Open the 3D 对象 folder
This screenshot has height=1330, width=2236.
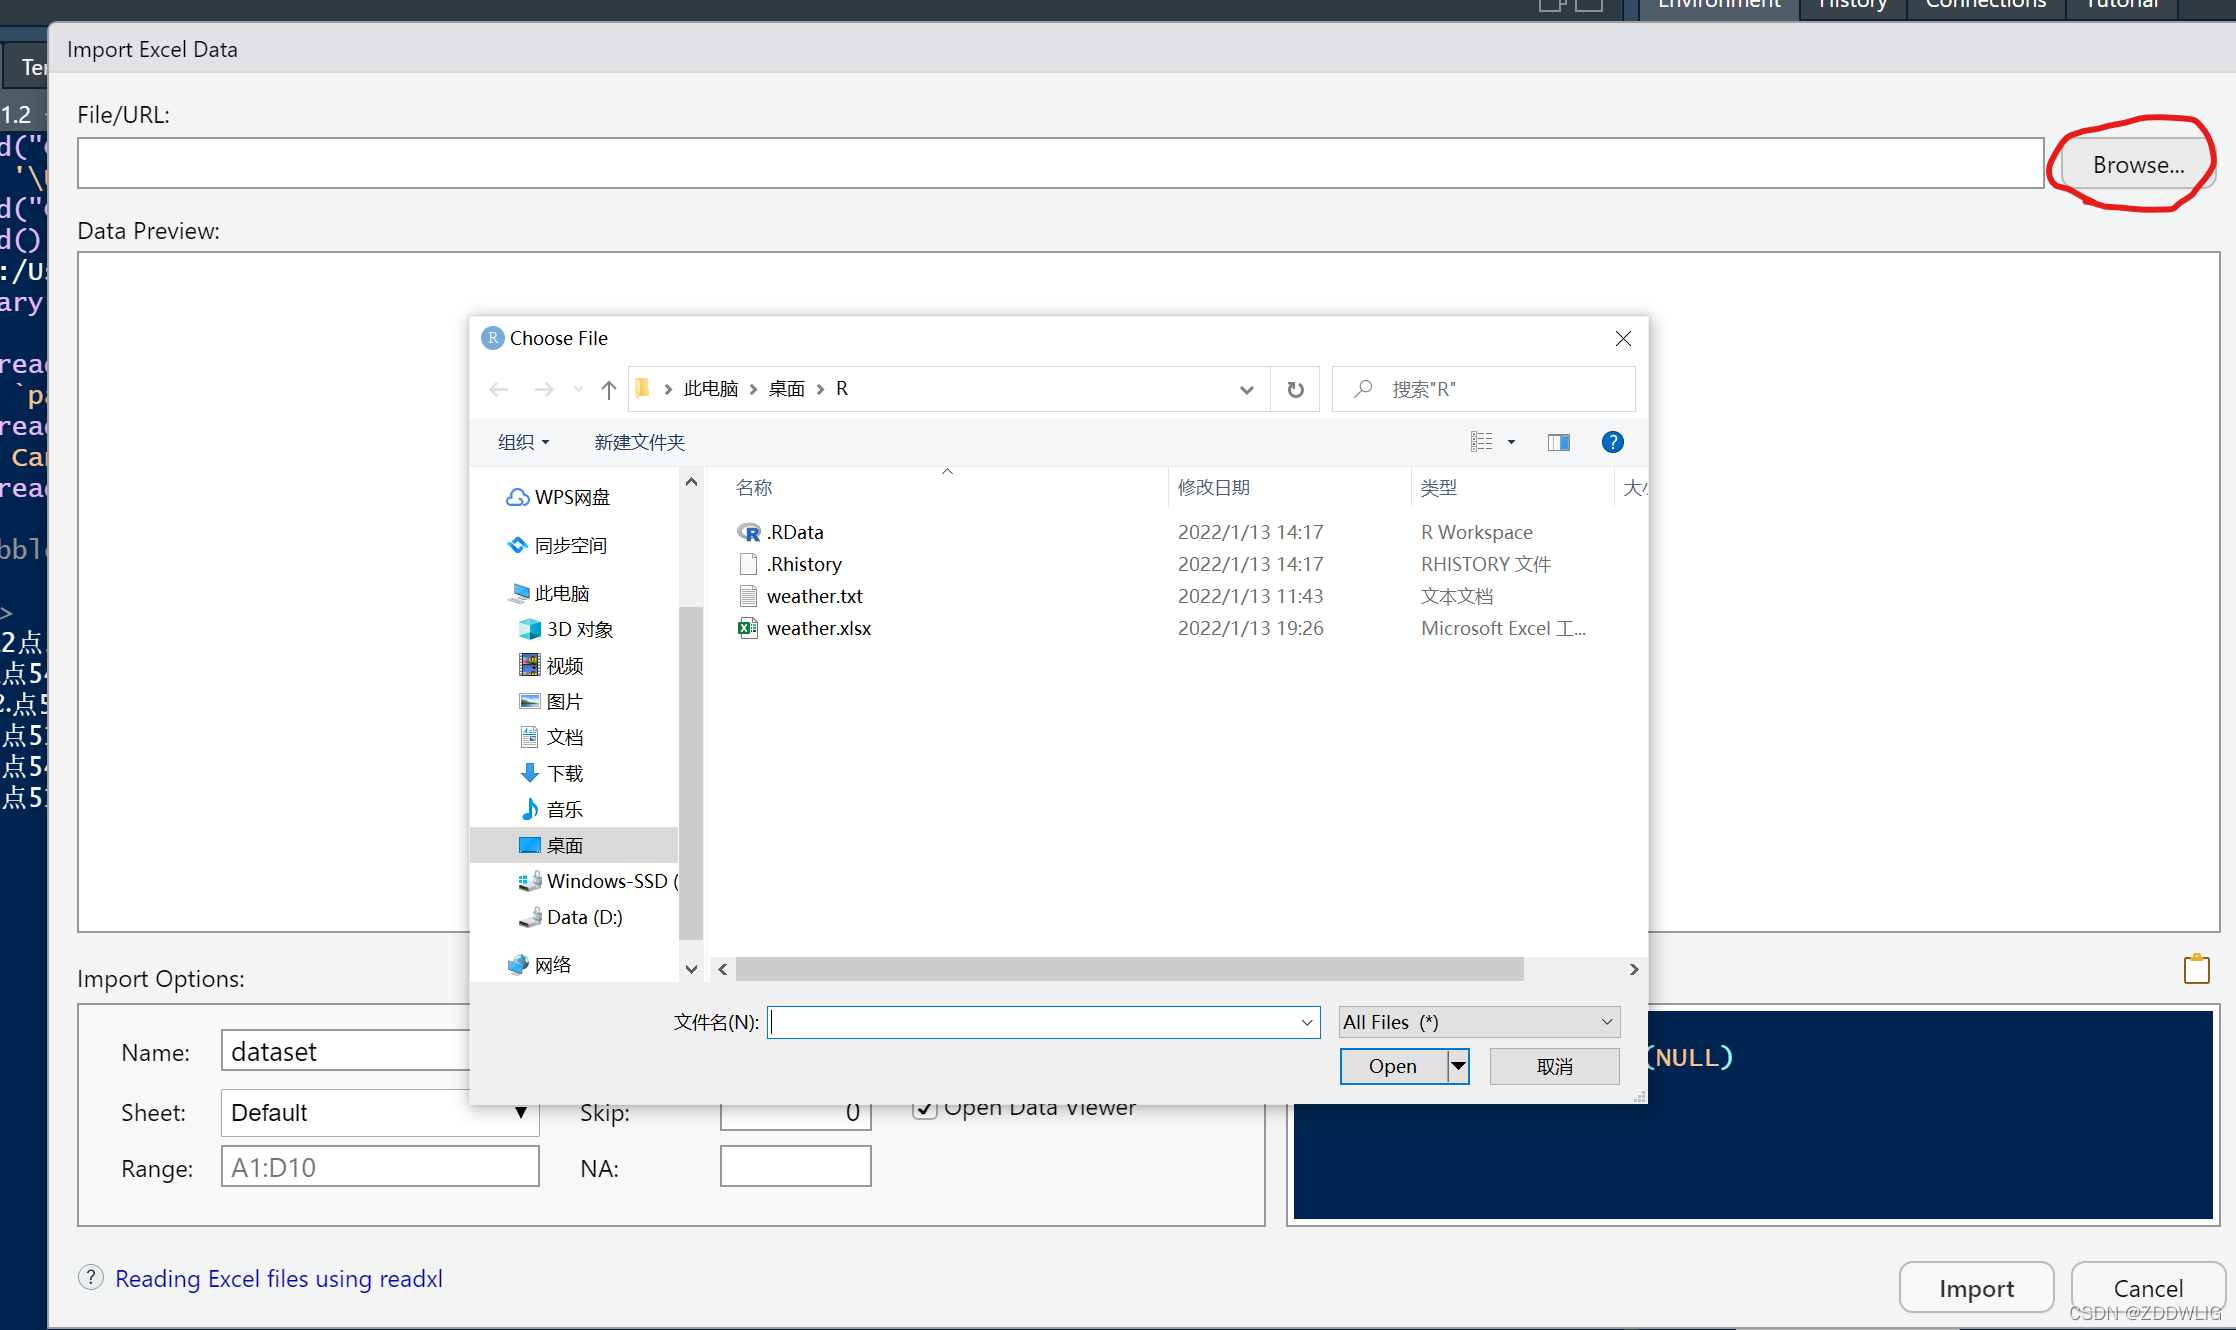[x=566, y=629]
